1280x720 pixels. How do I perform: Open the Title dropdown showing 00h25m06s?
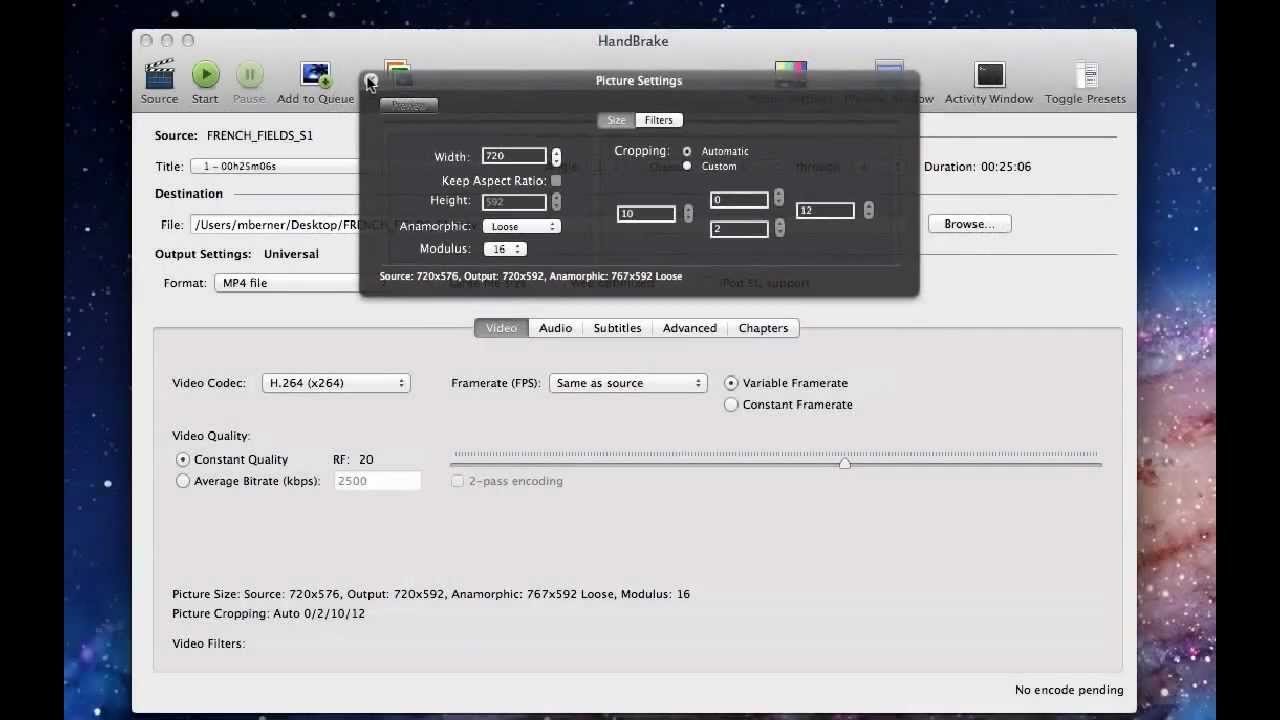tap(277, 166)
